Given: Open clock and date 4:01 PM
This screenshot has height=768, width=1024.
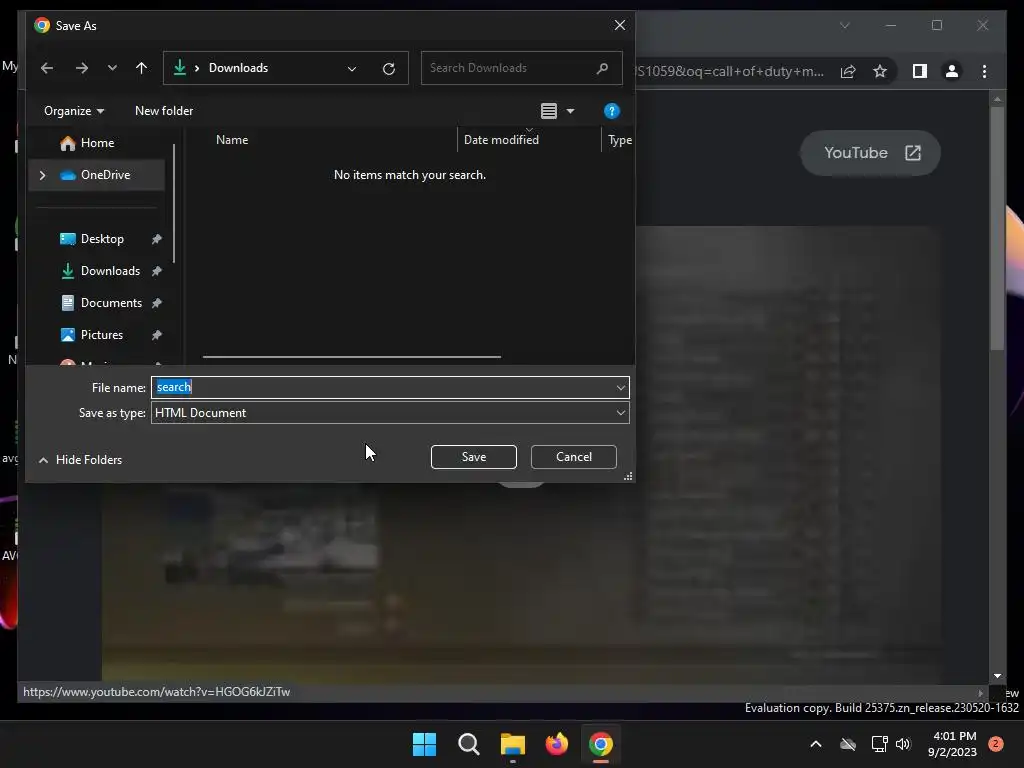Looking at the screenshot, I should click(953, 744).
